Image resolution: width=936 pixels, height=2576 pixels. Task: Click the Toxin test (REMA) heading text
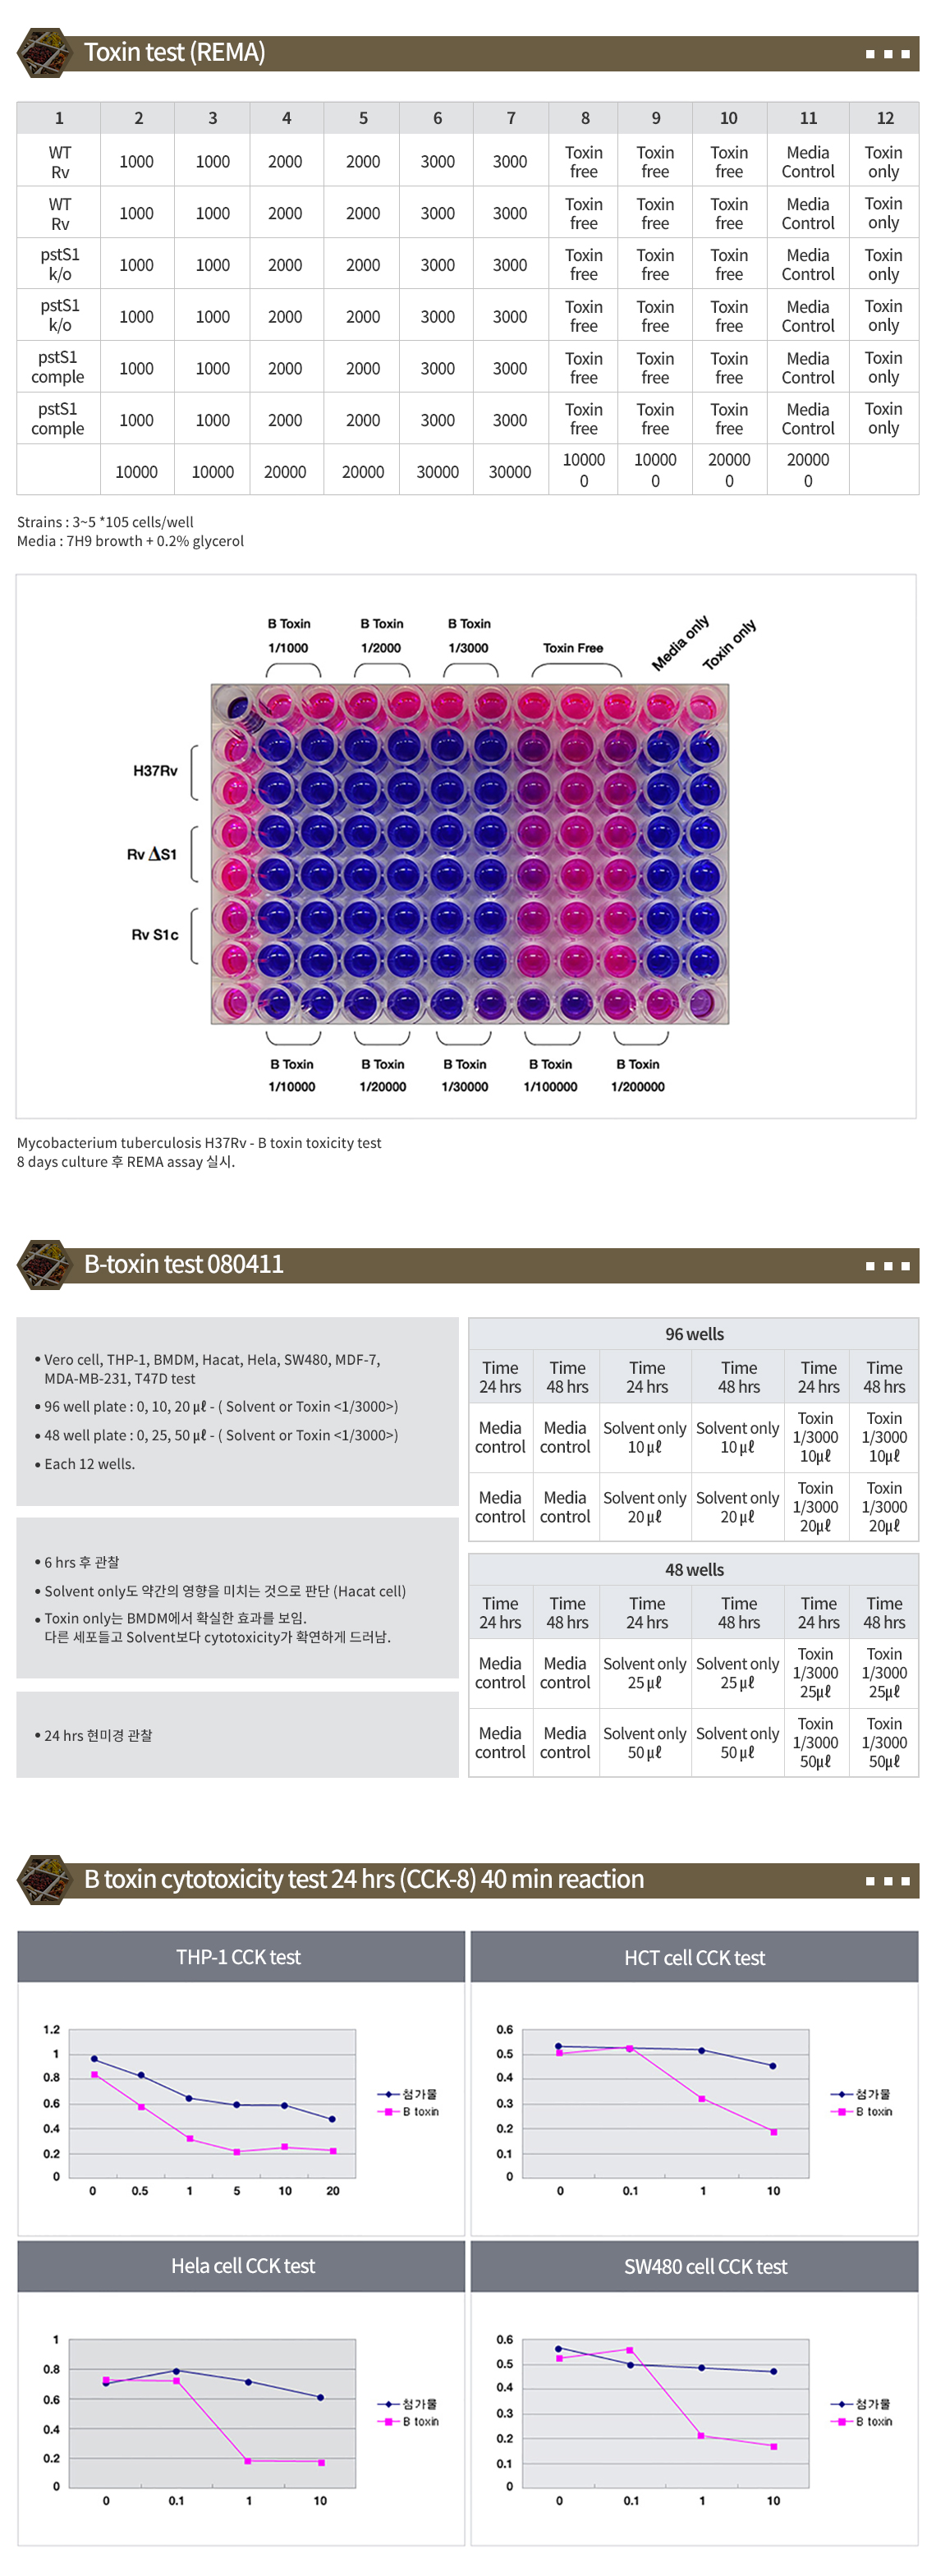coord(175,52)
